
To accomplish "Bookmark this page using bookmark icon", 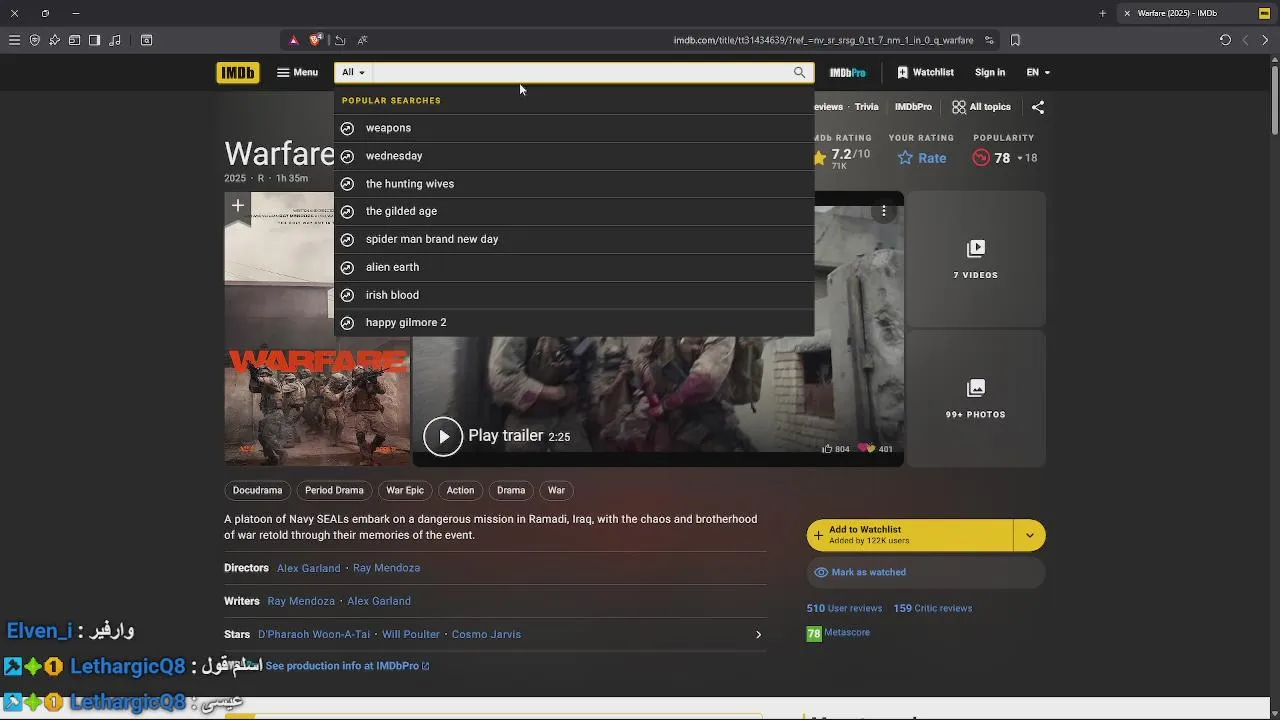I will tap(1015, 40).
